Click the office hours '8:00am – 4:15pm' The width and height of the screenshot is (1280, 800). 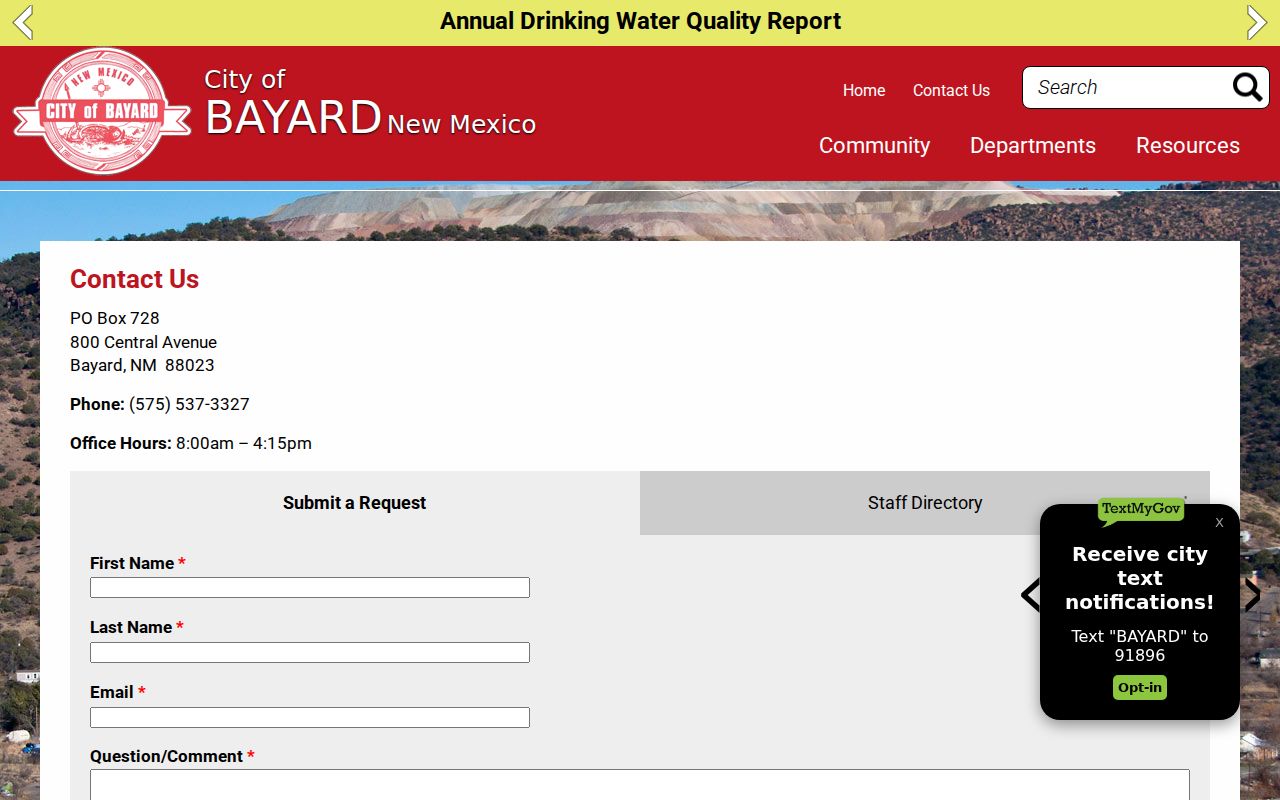244,443
